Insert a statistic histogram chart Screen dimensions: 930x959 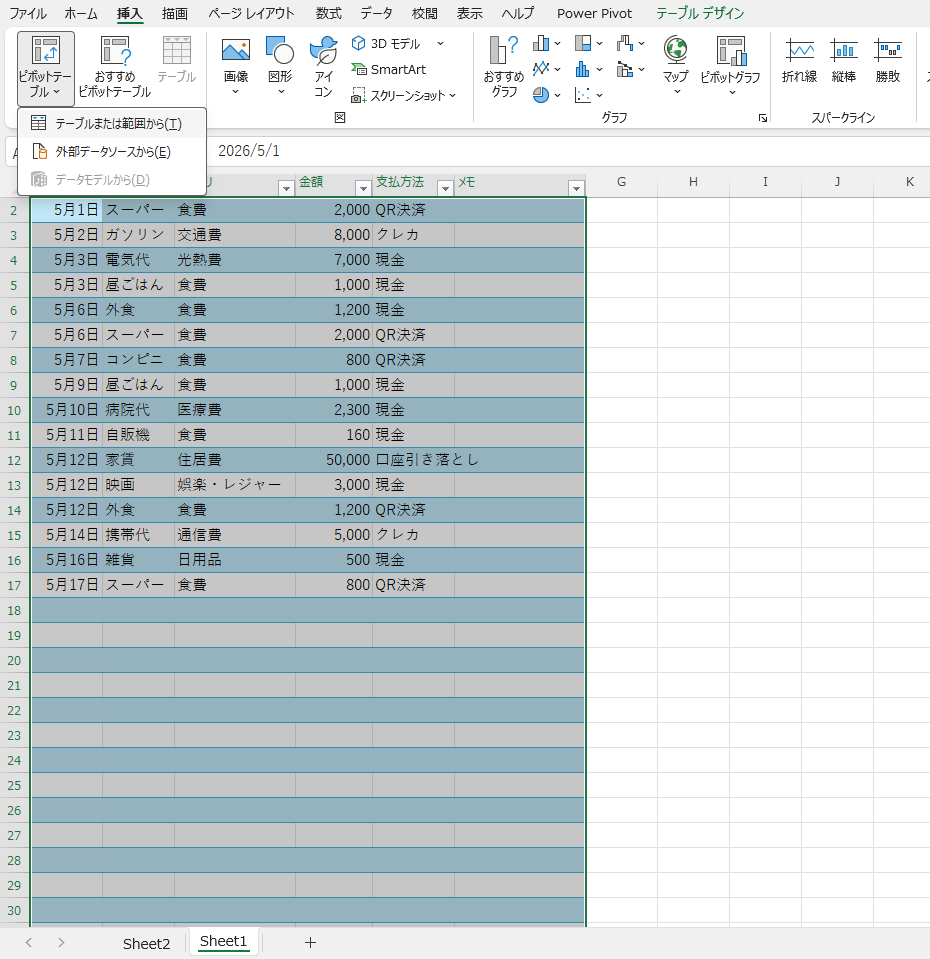[x=583, y=69]
